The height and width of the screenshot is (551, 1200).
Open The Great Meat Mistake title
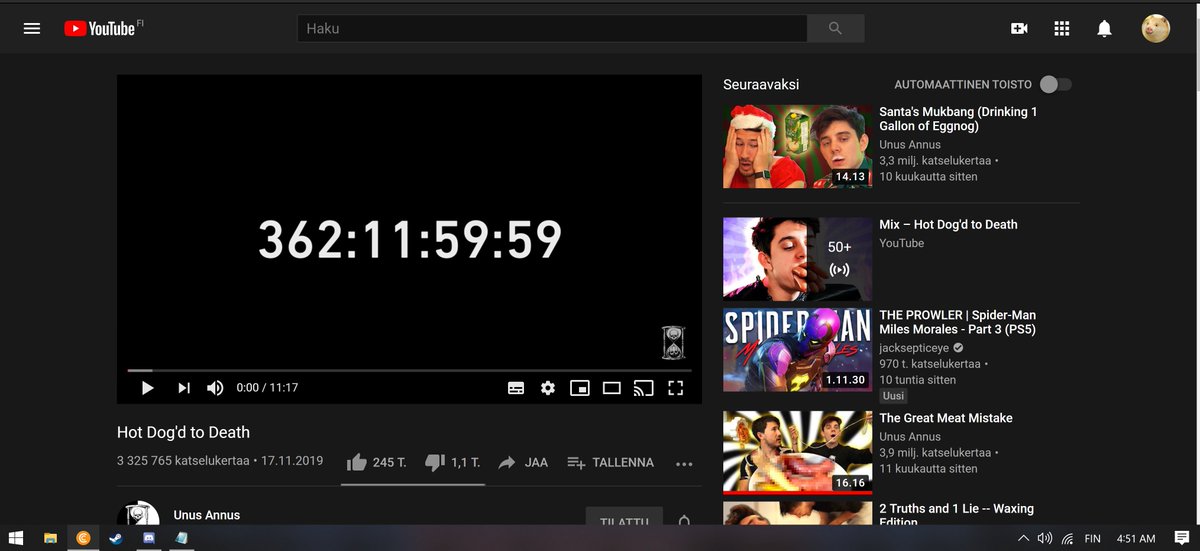point(946,418)
